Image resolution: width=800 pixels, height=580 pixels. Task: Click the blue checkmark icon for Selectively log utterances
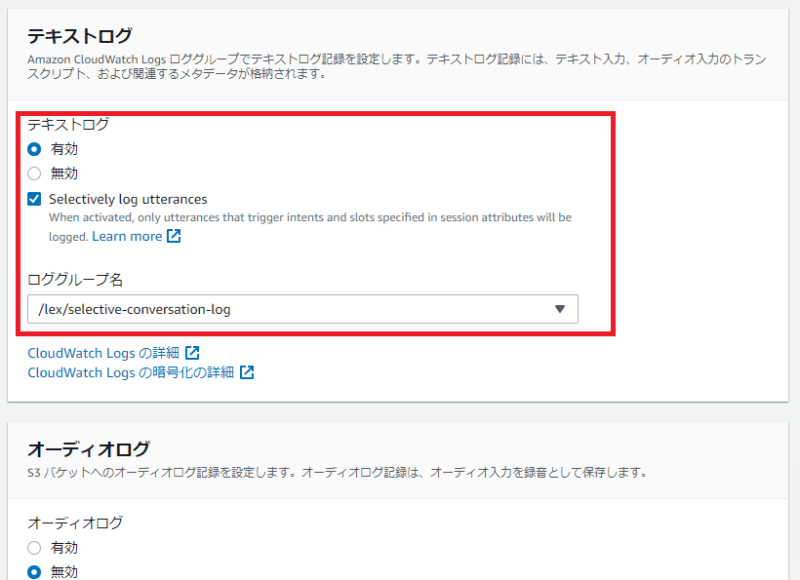click(34, 199)
